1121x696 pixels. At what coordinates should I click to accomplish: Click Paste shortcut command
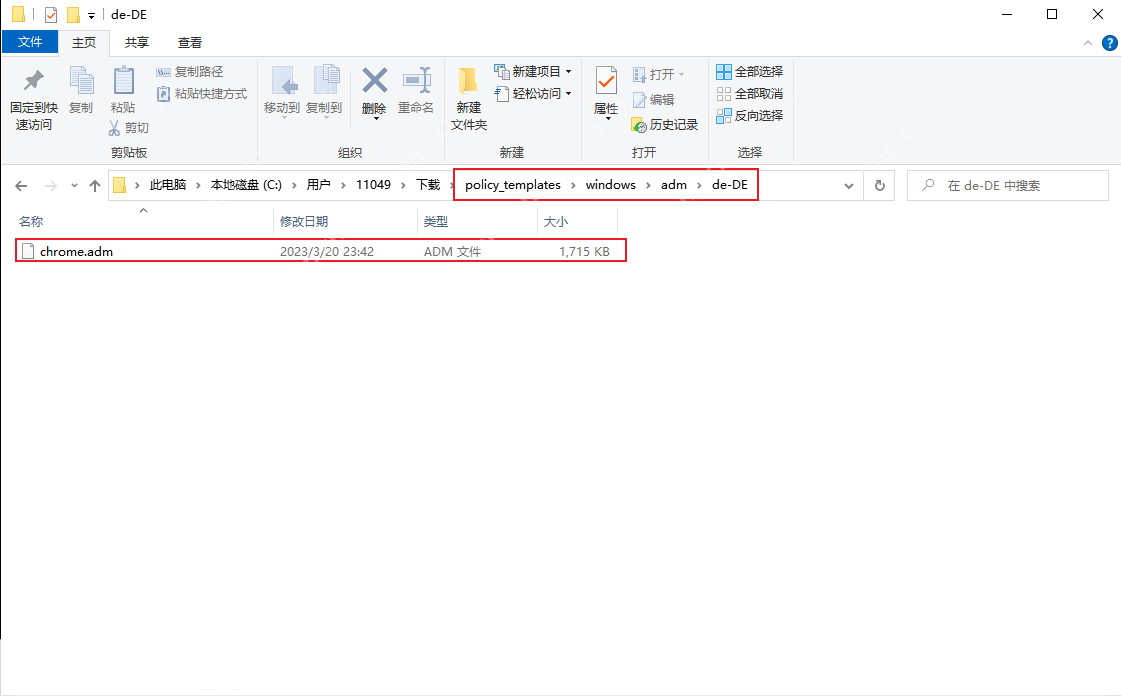202,94
